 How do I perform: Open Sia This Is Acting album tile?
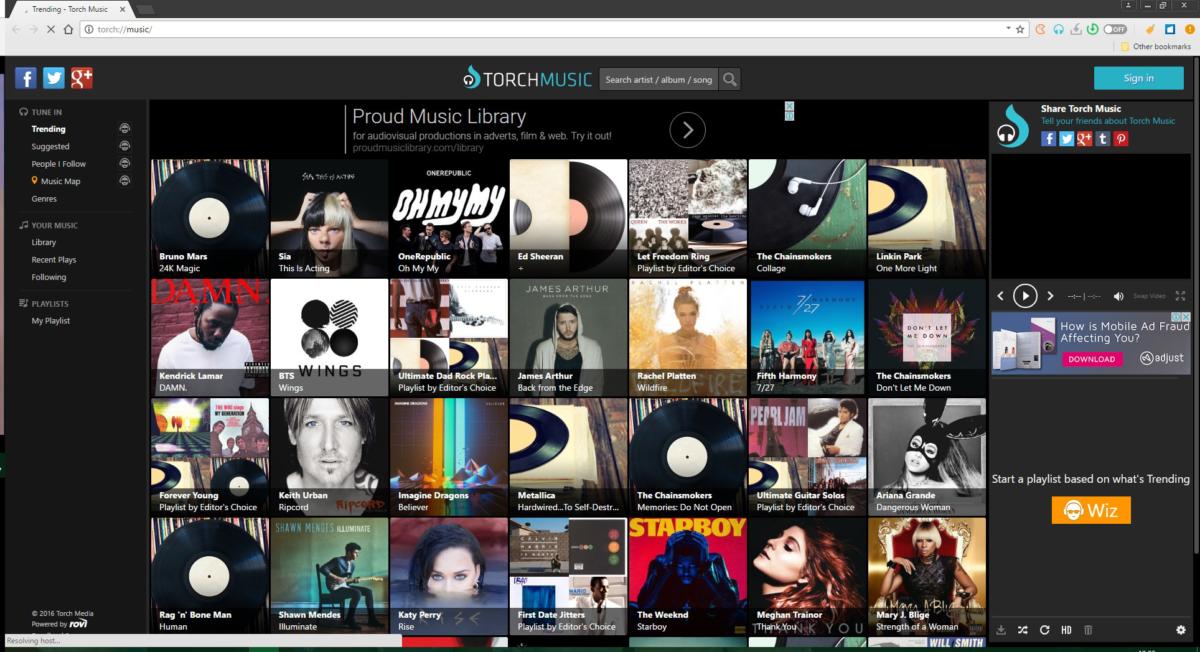(x=329, y=217)
